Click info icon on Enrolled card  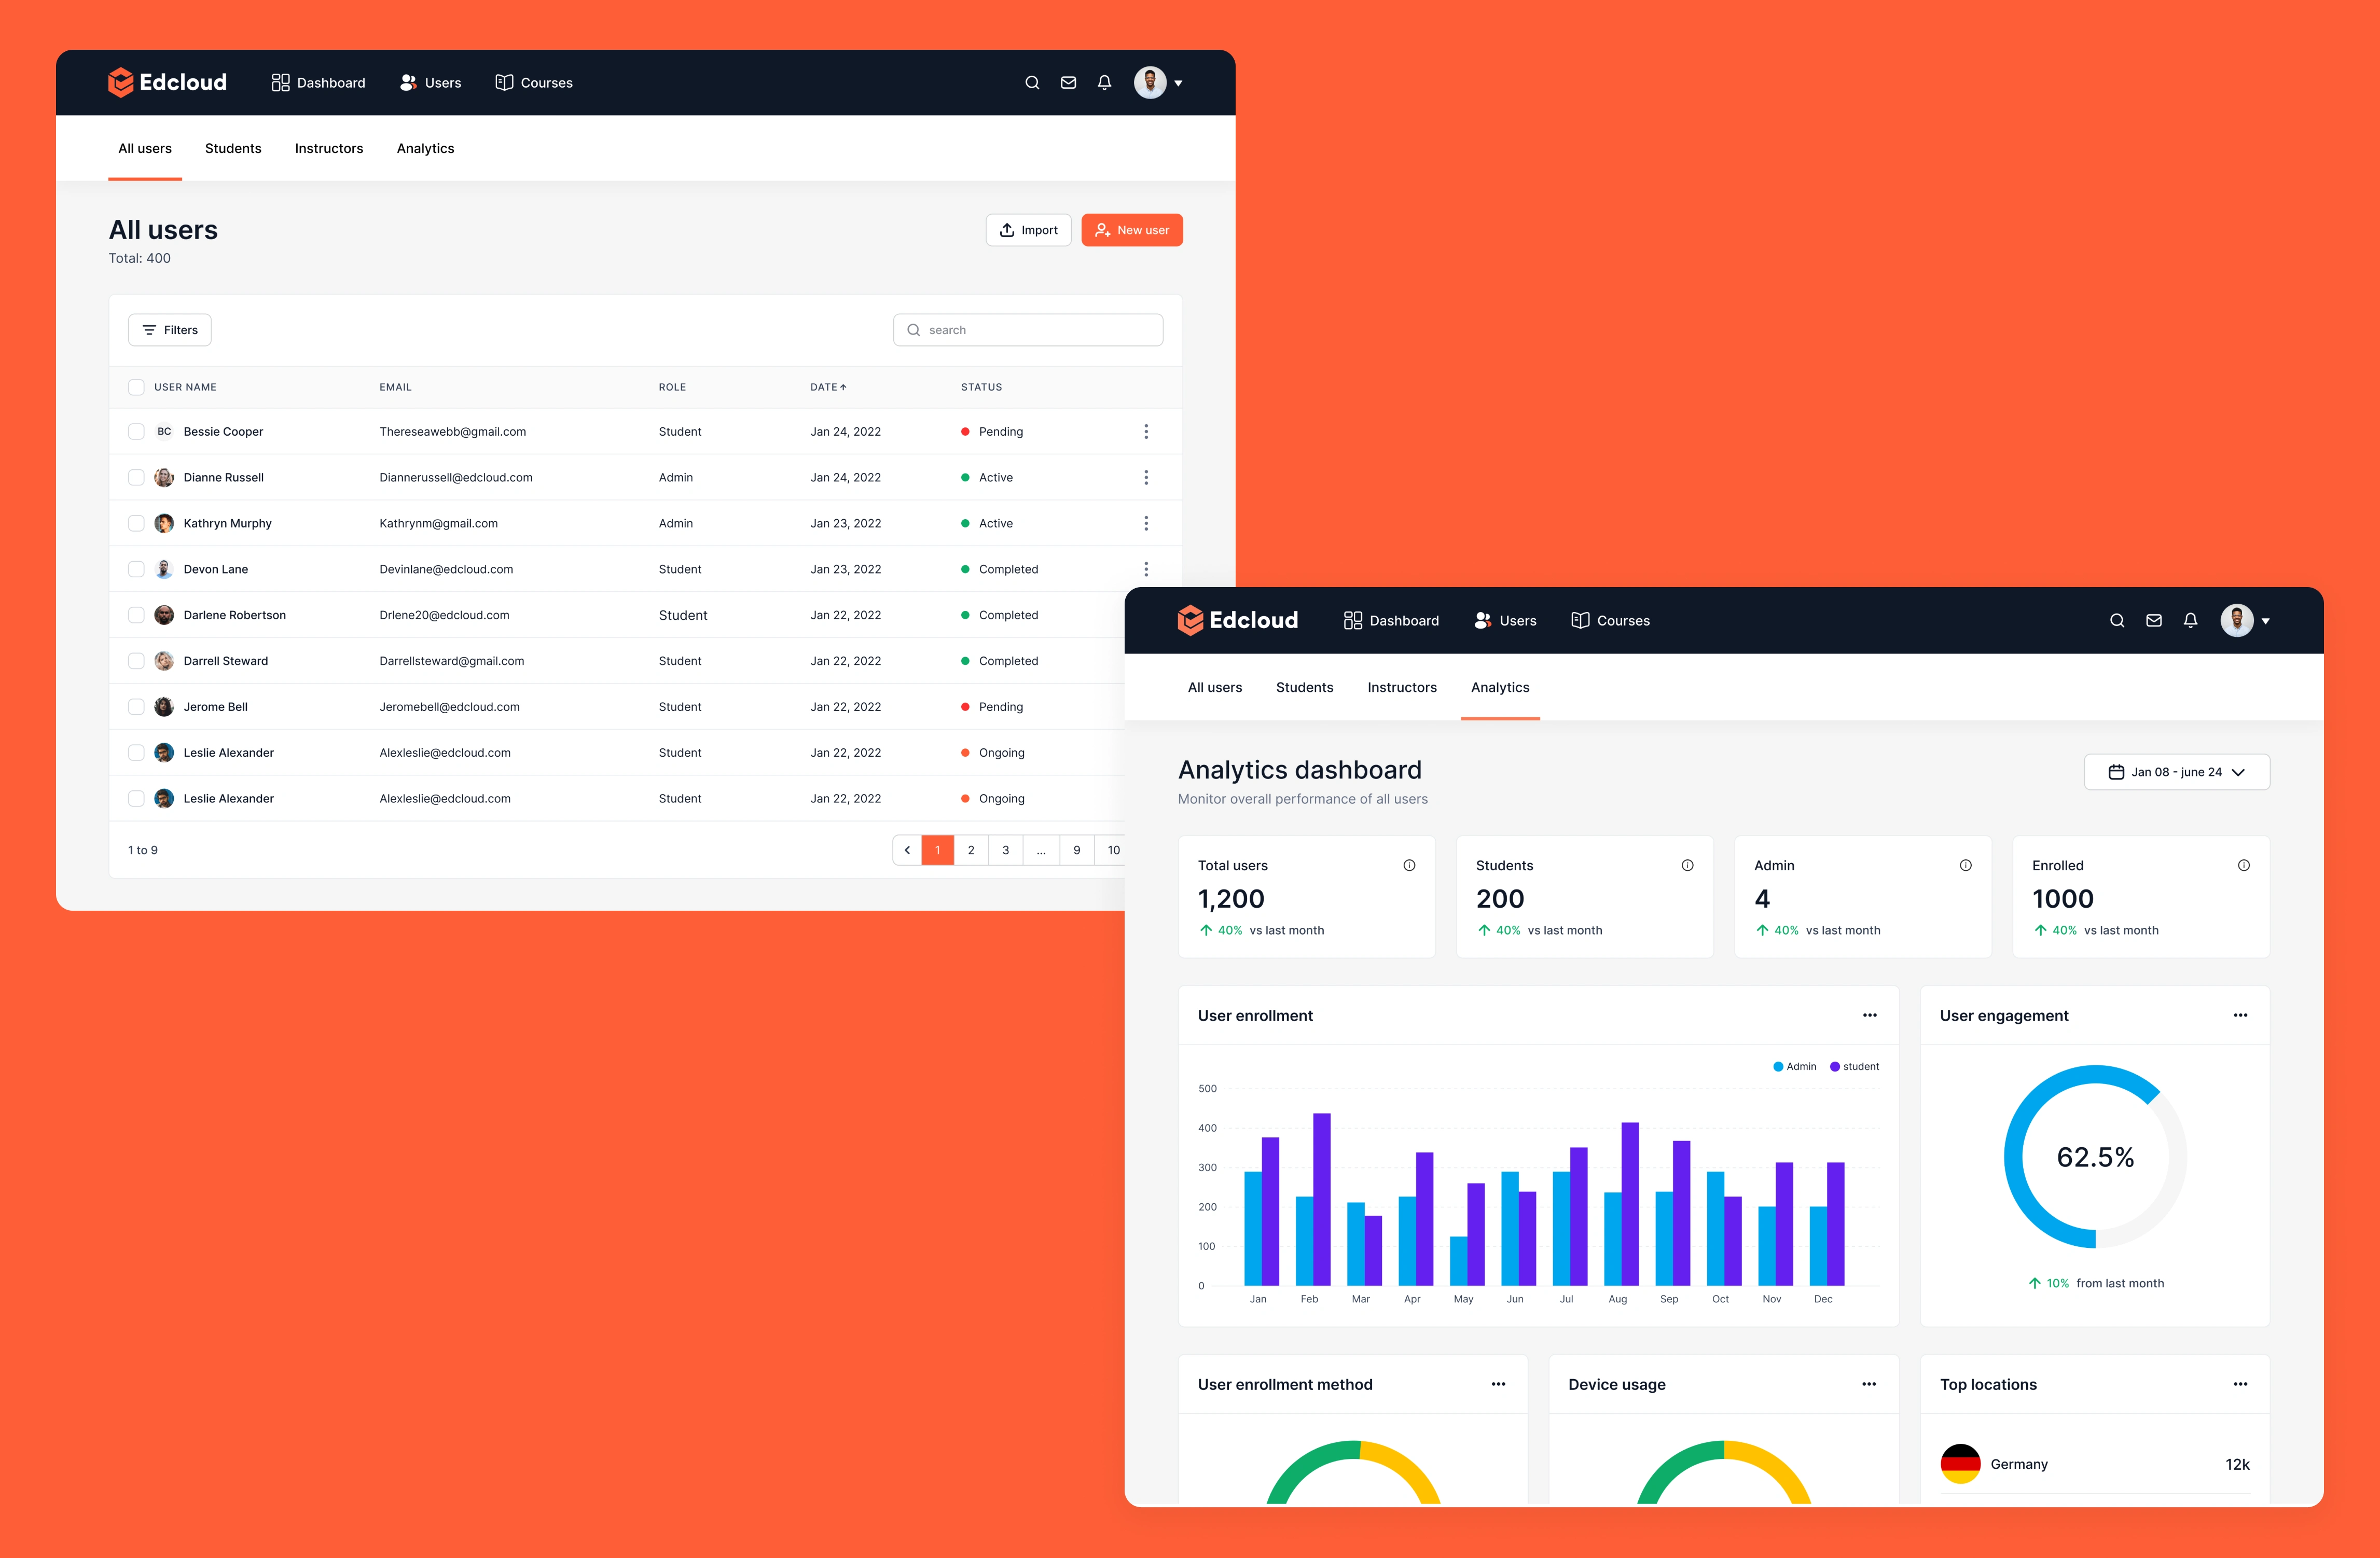2243,865
